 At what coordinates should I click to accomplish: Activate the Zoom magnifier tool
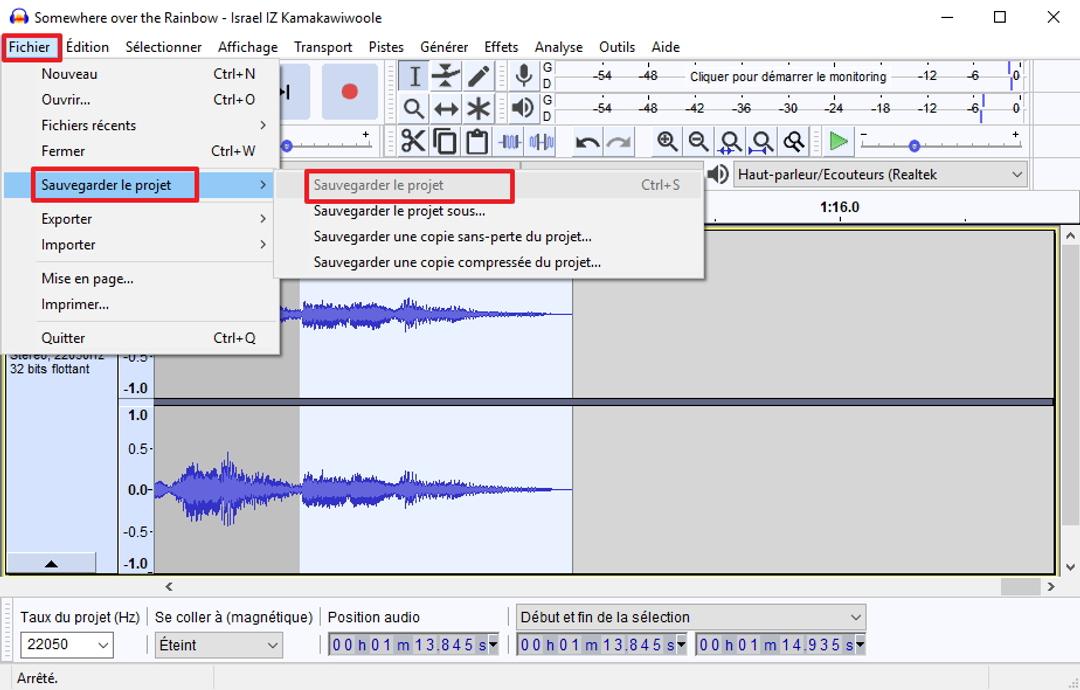point(414,108)
